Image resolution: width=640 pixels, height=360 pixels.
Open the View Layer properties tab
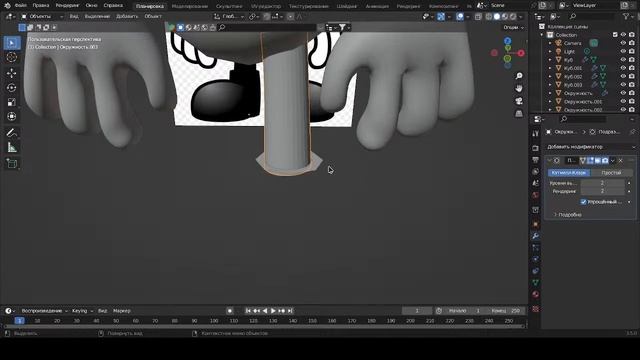[x=536, y=171]
